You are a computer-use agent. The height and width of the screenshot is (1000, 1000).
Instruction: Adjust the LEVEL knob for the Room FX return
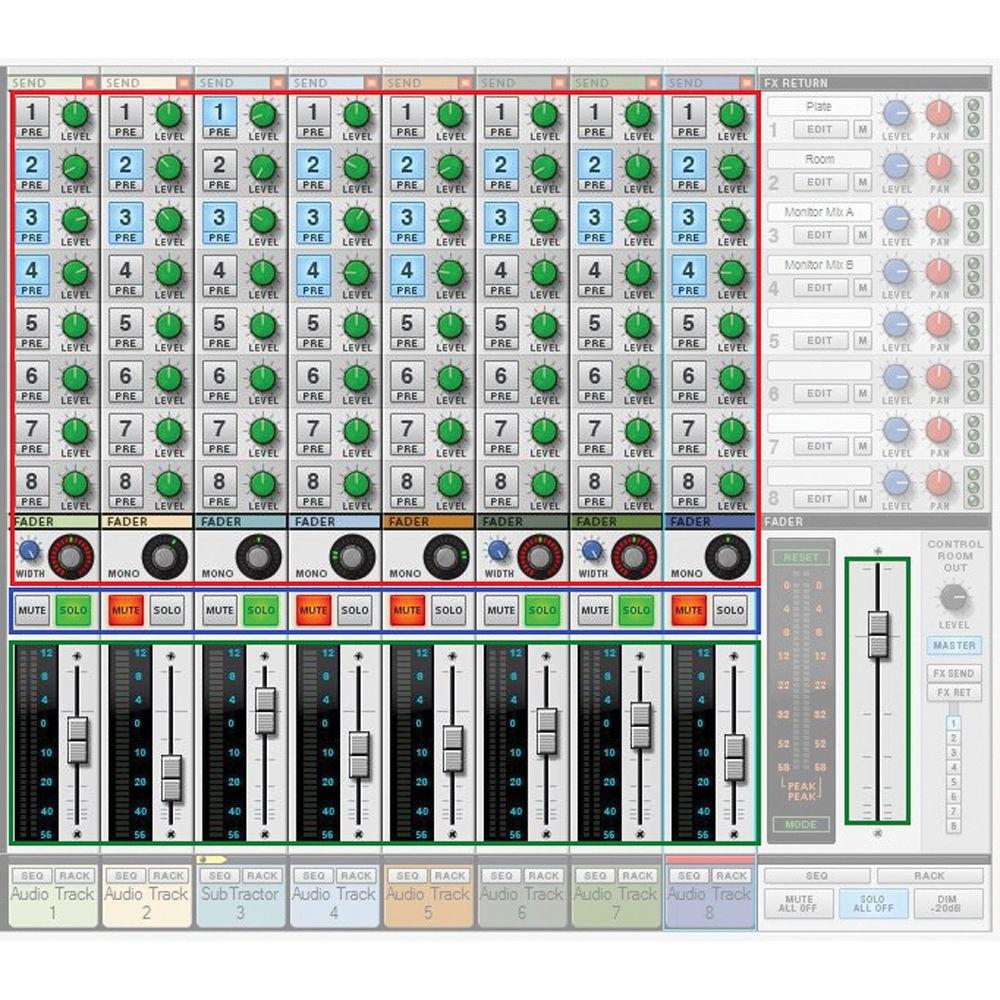pos(895,166)
